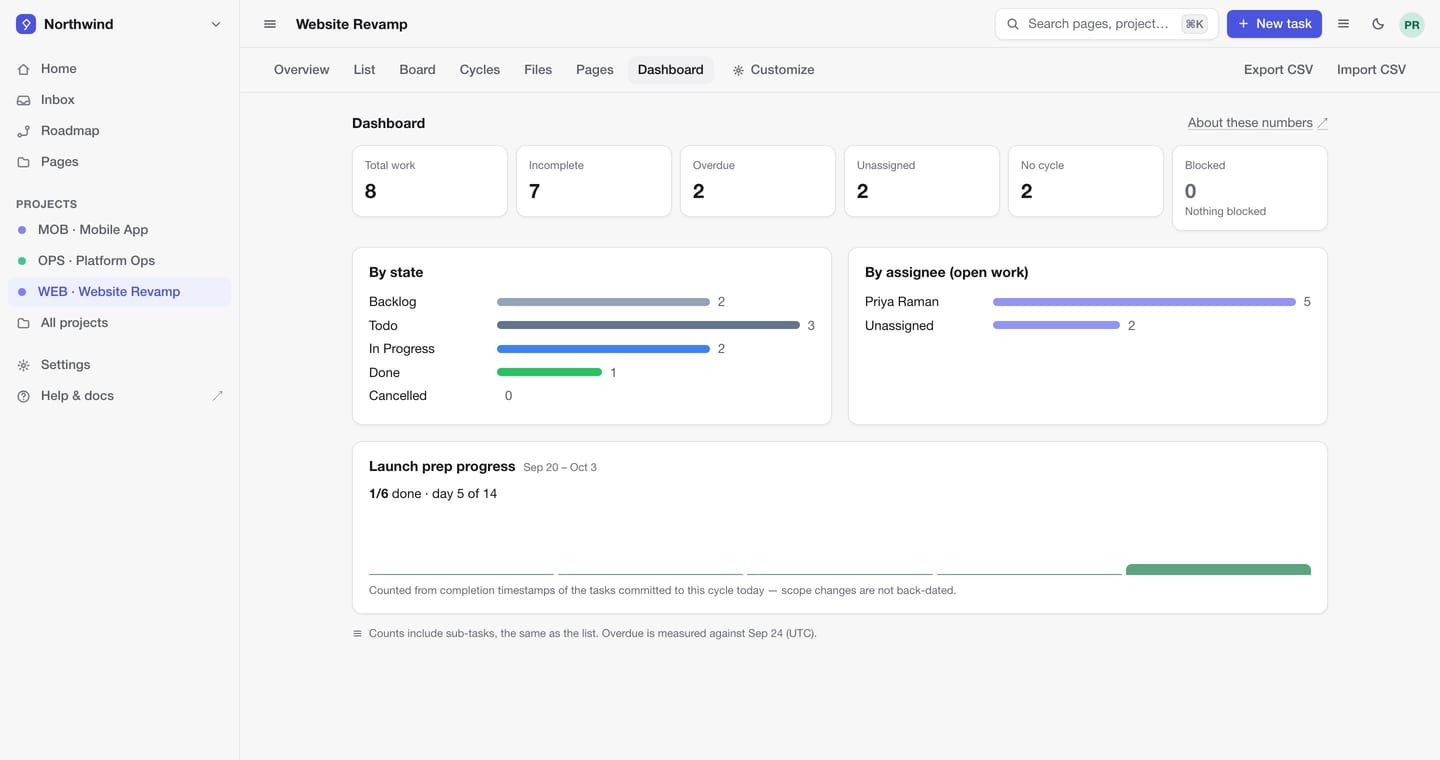Click the Northwind logo icon
Image resolution: width=1440 pixels, height=760 pixels.
(x=26, y=24)
